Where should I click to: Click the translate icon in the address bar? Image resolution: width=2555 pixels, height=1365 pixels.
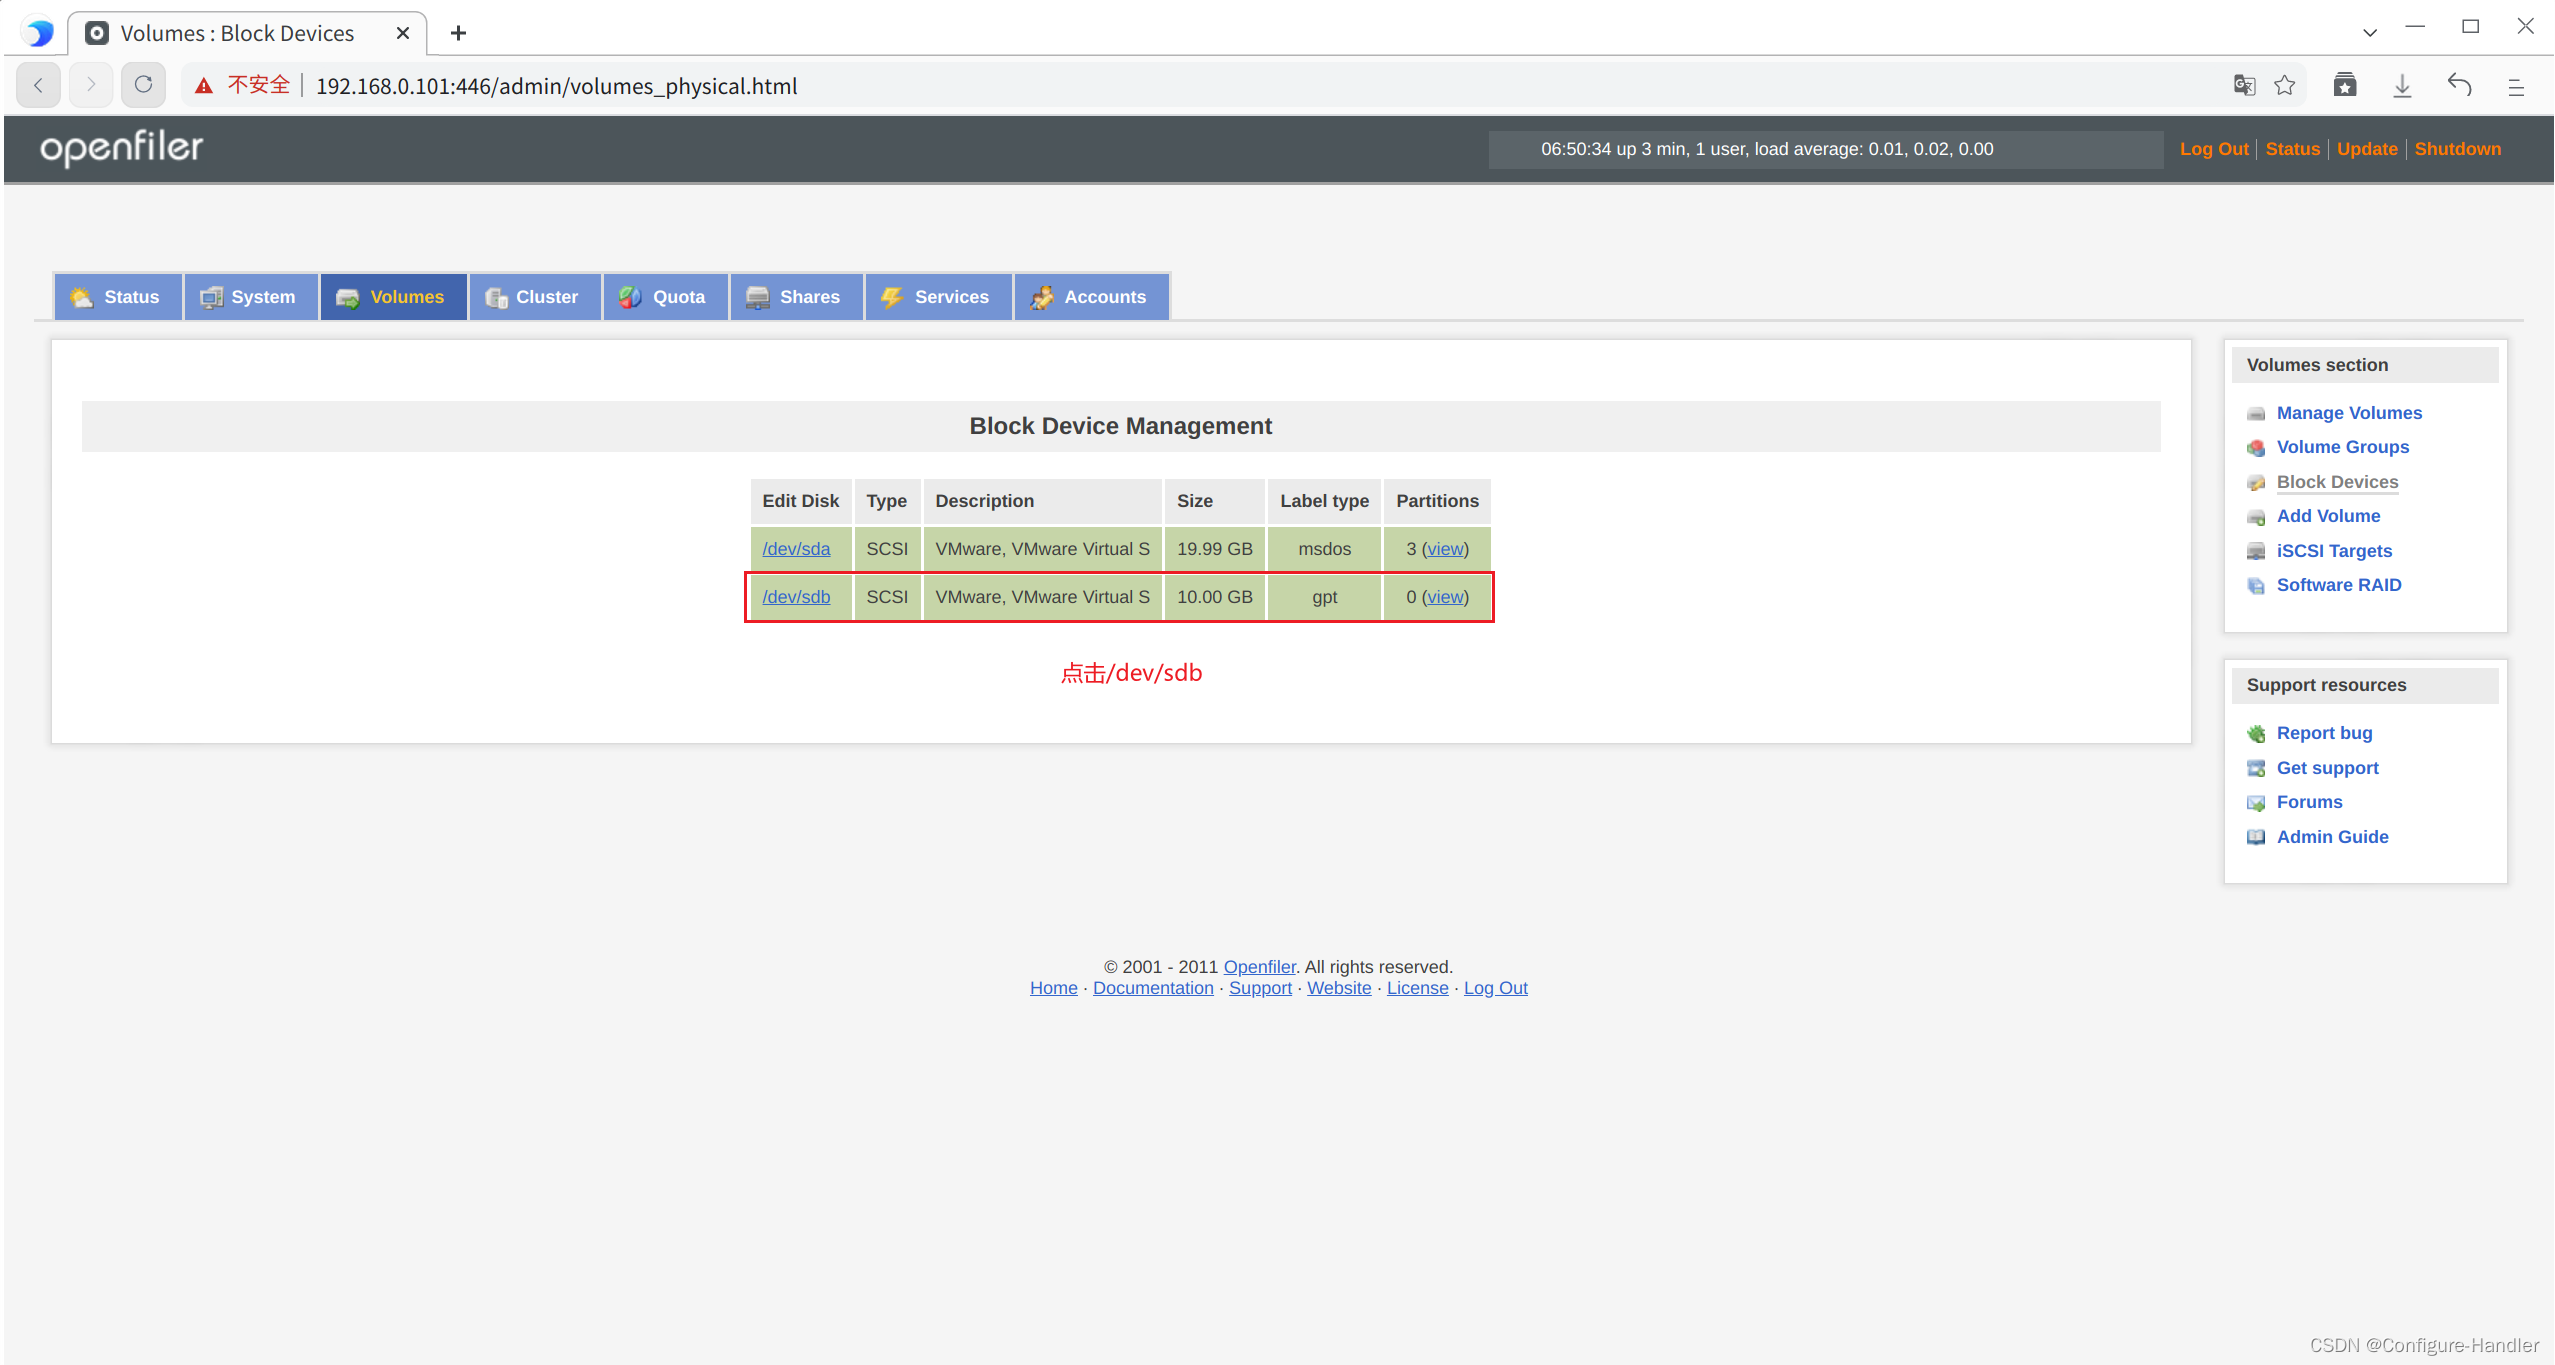point(2243,85)
